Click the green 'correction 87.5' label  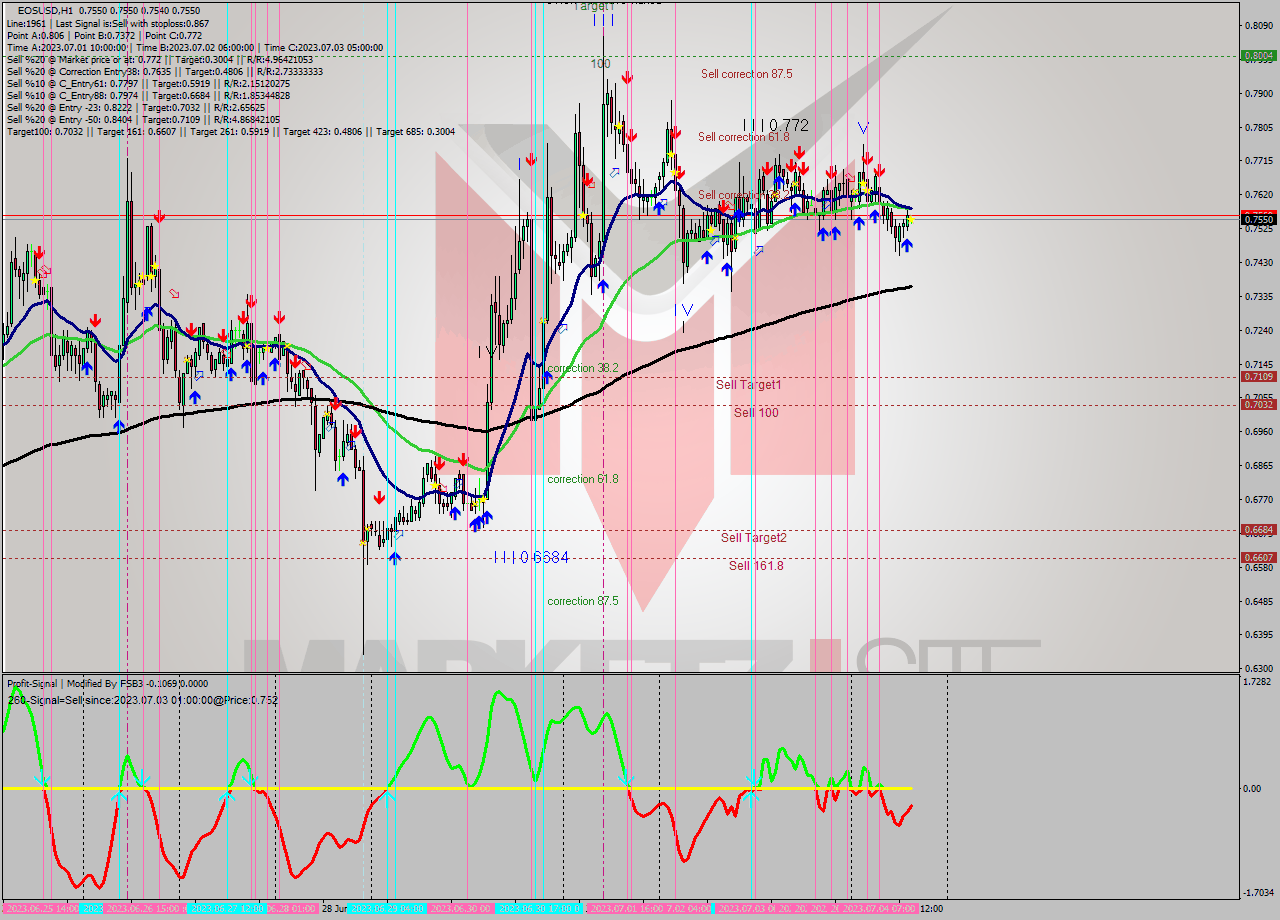[583, 601]
